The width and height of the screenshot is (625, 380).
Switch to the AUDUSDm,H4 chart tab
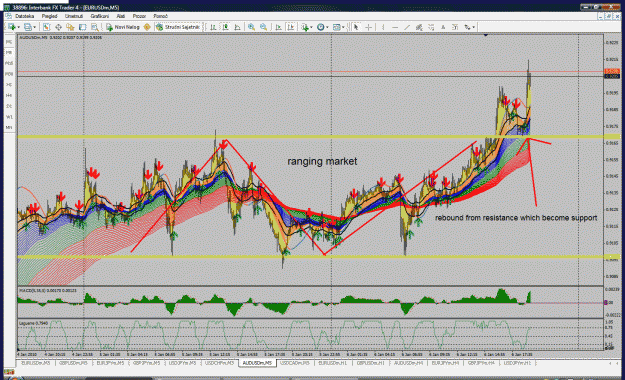pyautogui.click(x=408, y=363)
